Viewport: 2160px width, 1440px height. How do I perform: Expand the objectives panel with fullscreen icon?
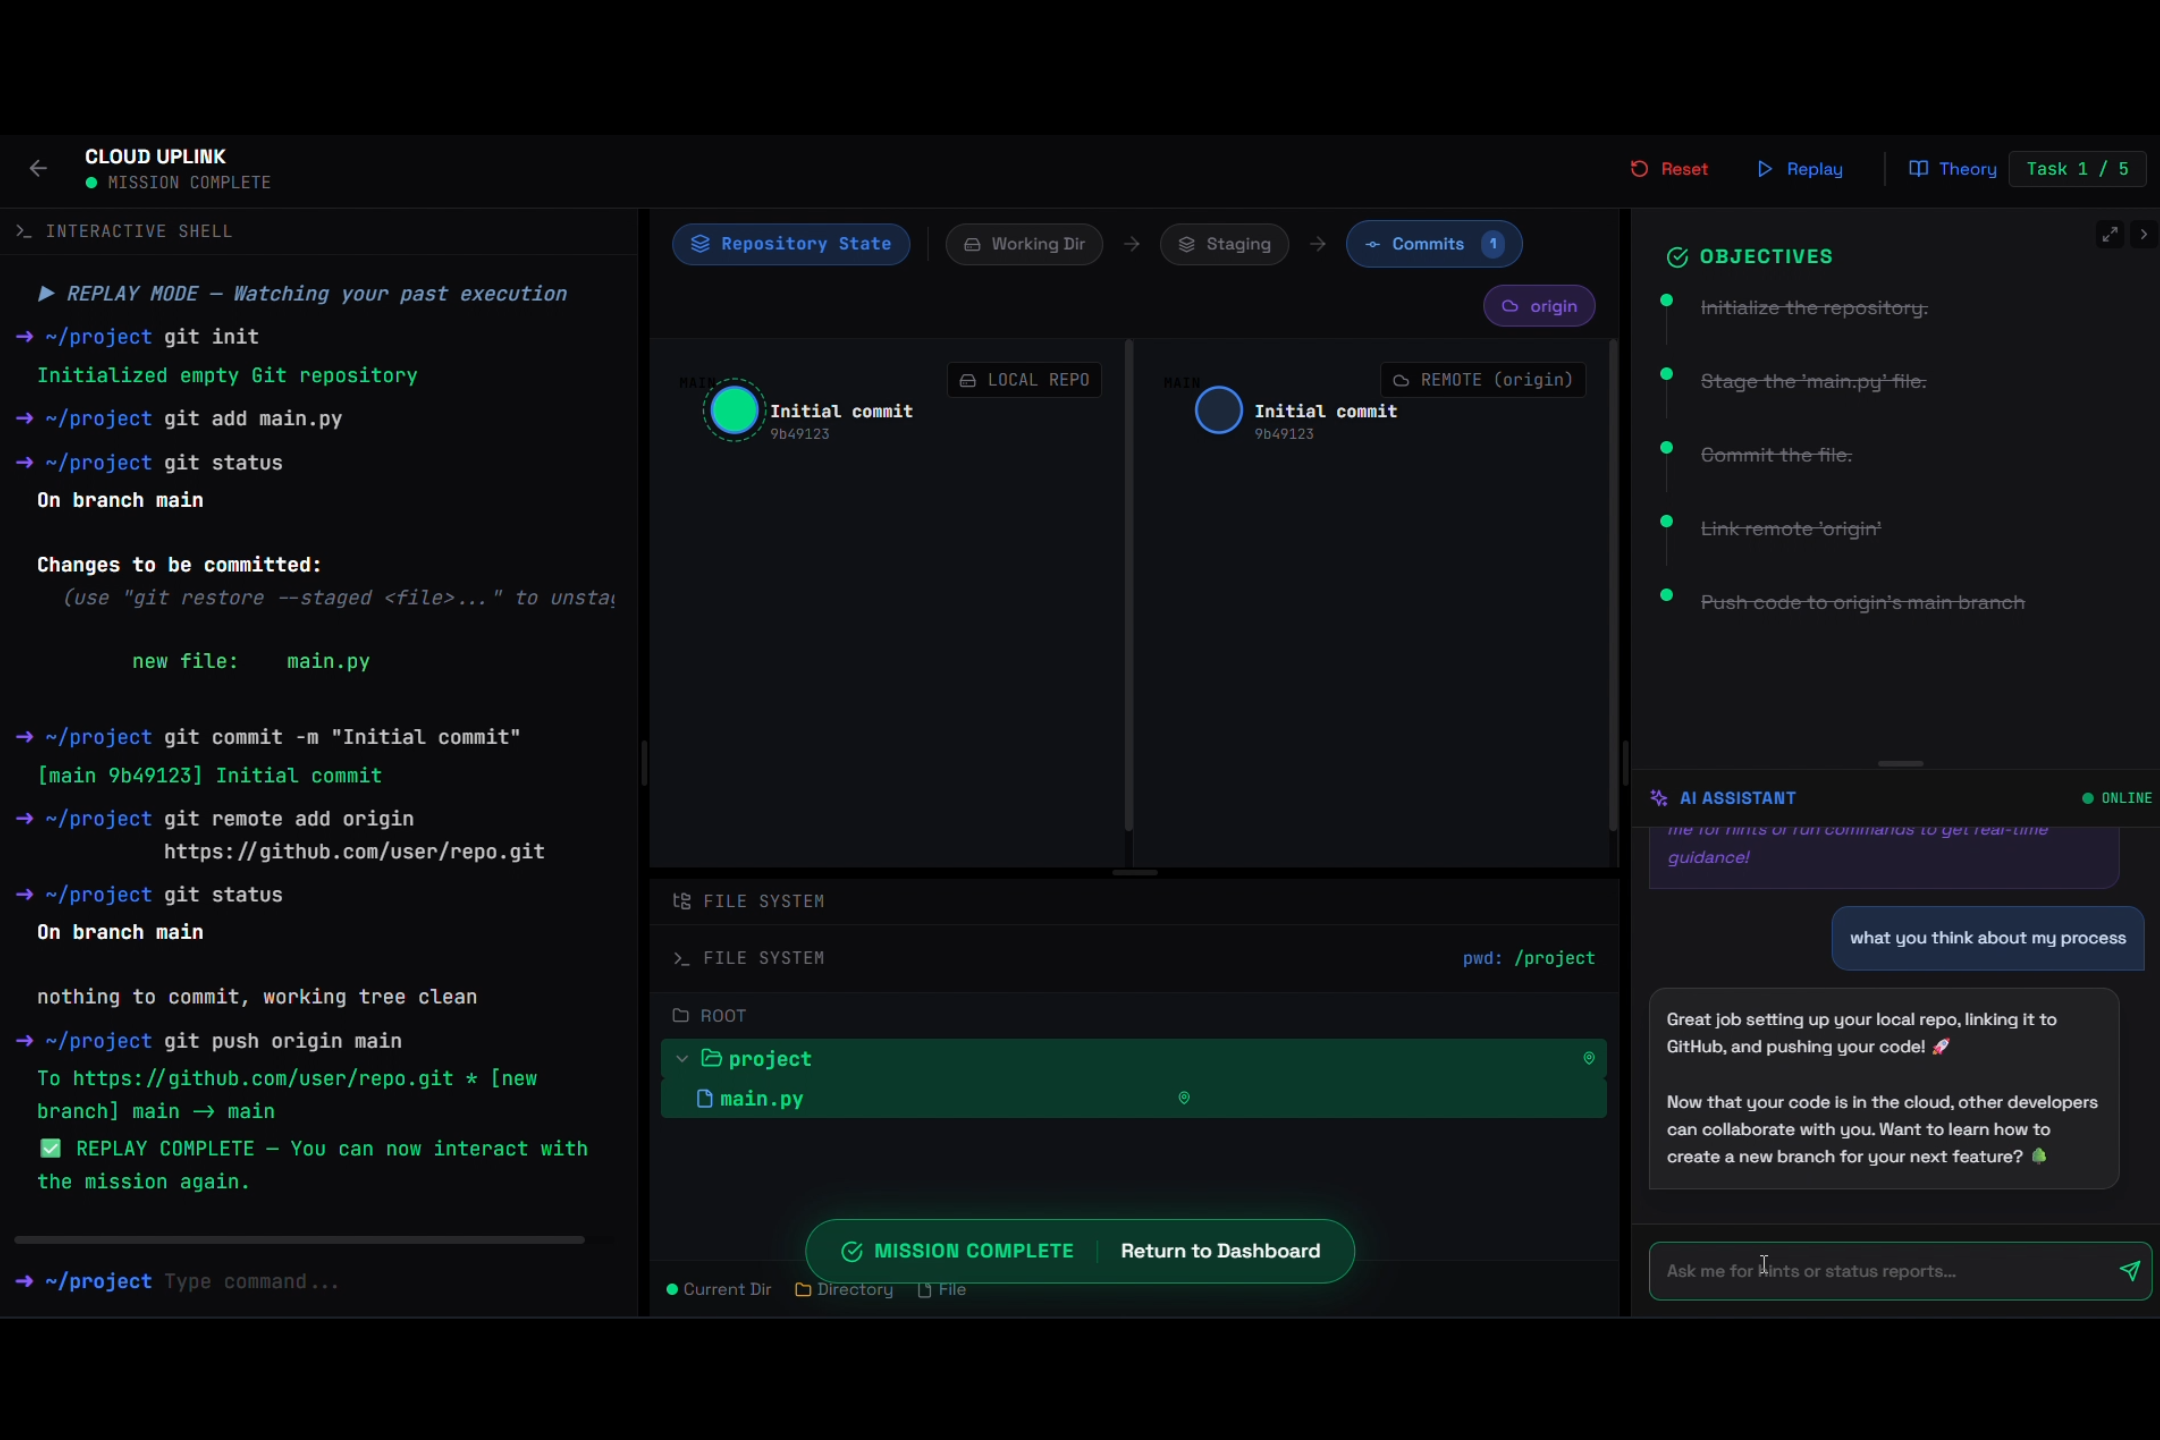[x=2109, y=234]
